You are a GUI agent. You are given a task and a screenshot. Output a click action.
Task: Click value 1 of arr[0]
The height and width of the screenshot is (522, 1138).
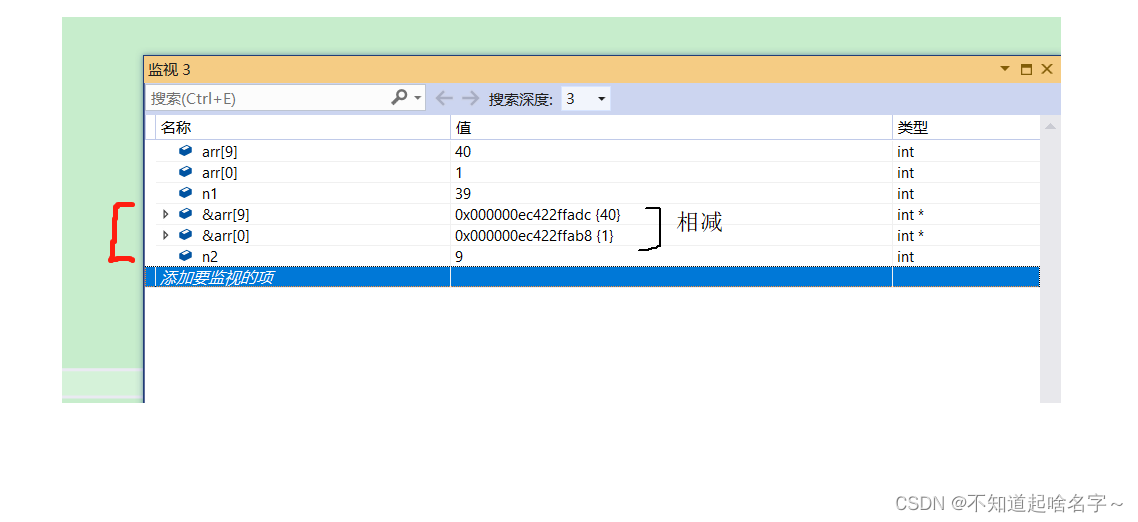tap(459, 173)
